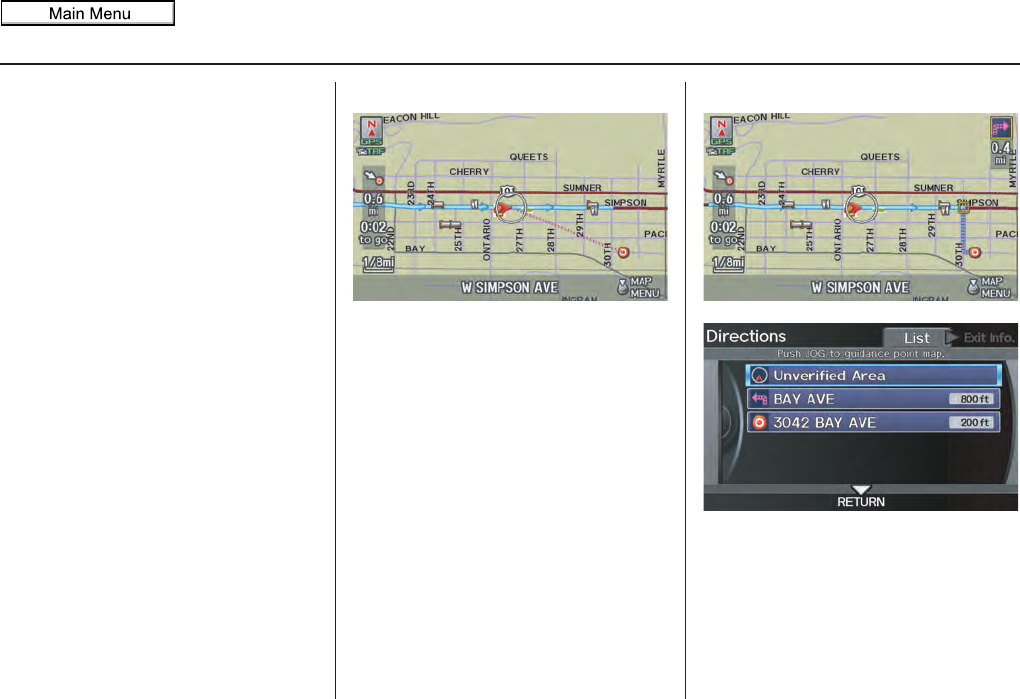This screenshot has width=1020, height=699.
Task: Select the 3042 BAY AVE destination row
Action: click(x=874, y=423)
